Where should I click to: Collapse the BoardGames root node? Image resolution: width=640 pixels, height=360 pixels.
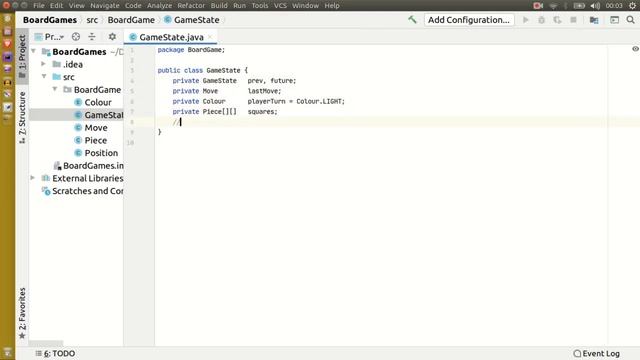click(x=34, y=51)
